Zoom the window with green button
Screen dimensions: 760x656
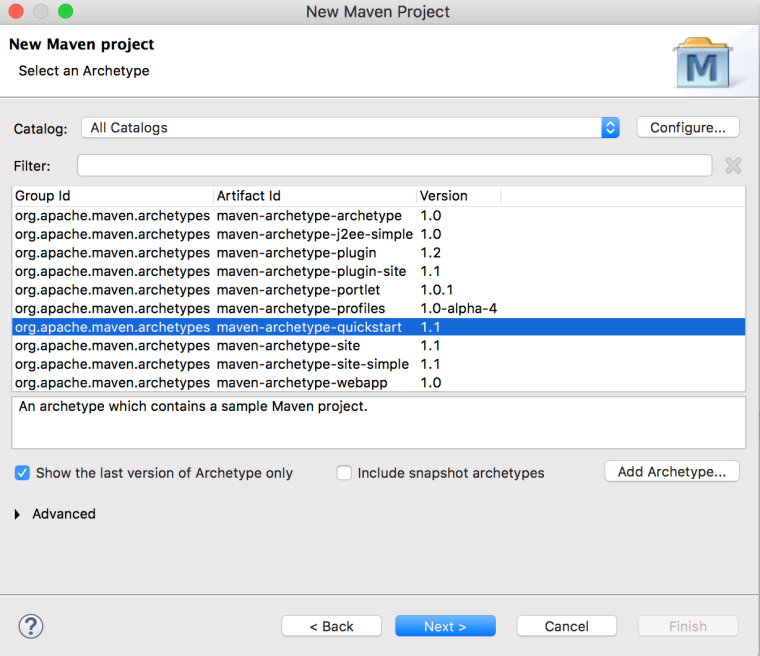[65, 11]
